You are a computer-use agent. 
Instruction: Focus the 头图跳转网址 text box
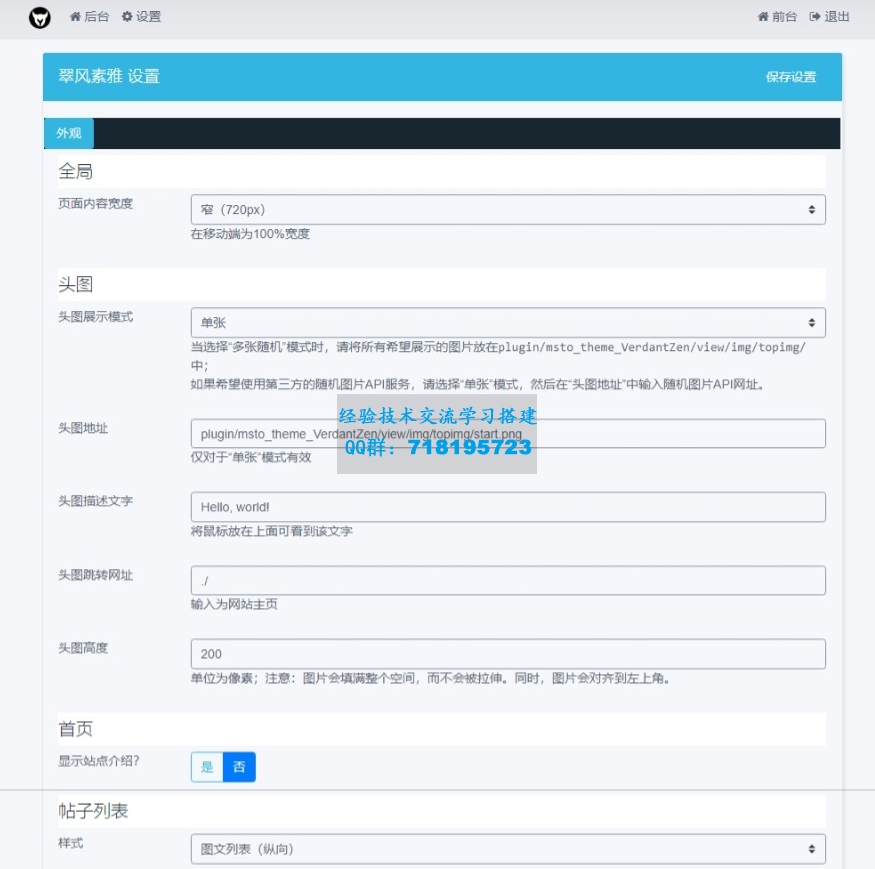[508, 581]
